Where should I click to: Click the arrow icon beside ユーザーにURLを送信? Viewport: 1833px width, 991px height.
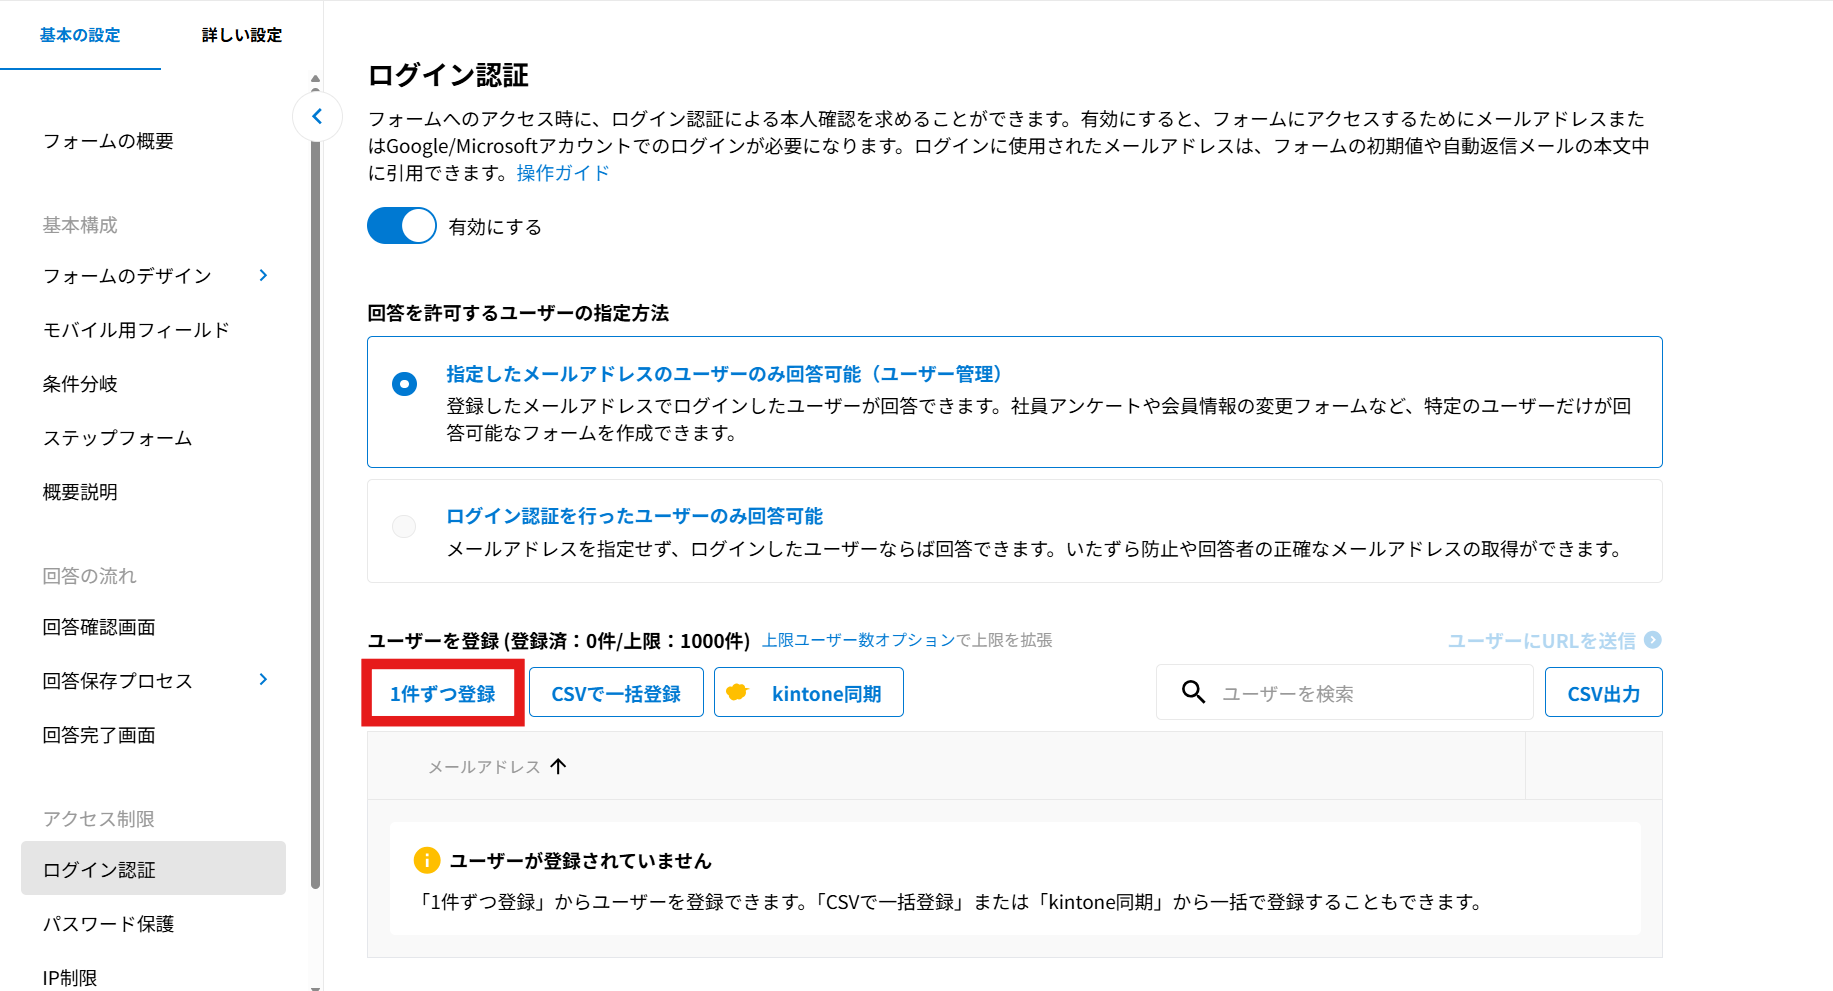(x=1653, y=640)
